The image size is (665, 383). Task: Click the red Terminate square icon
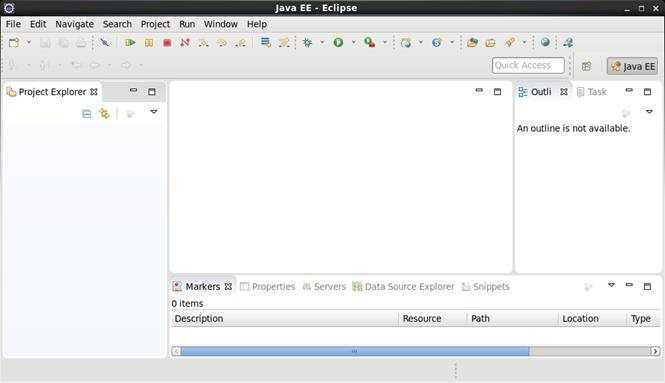coord(167,42)
